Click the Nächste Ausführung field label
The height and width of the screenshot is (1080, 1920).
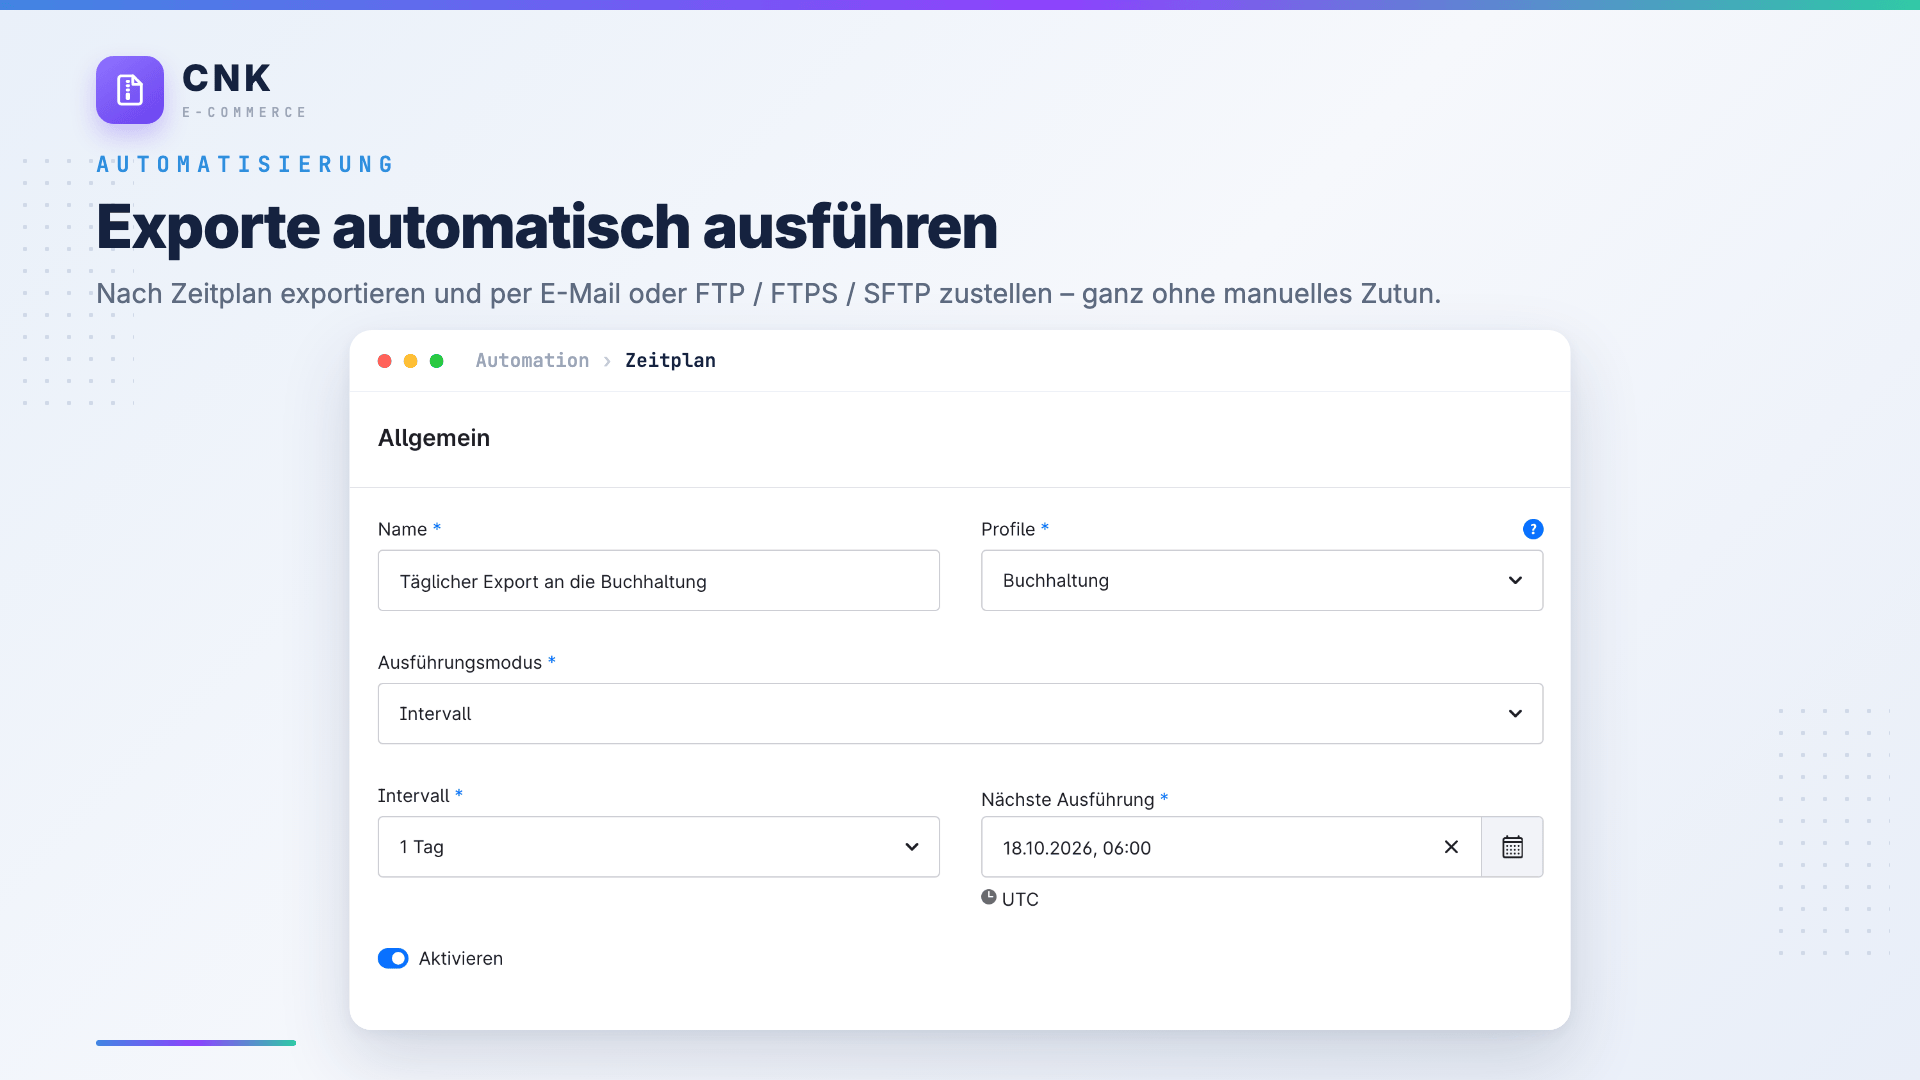(1067, 799)
